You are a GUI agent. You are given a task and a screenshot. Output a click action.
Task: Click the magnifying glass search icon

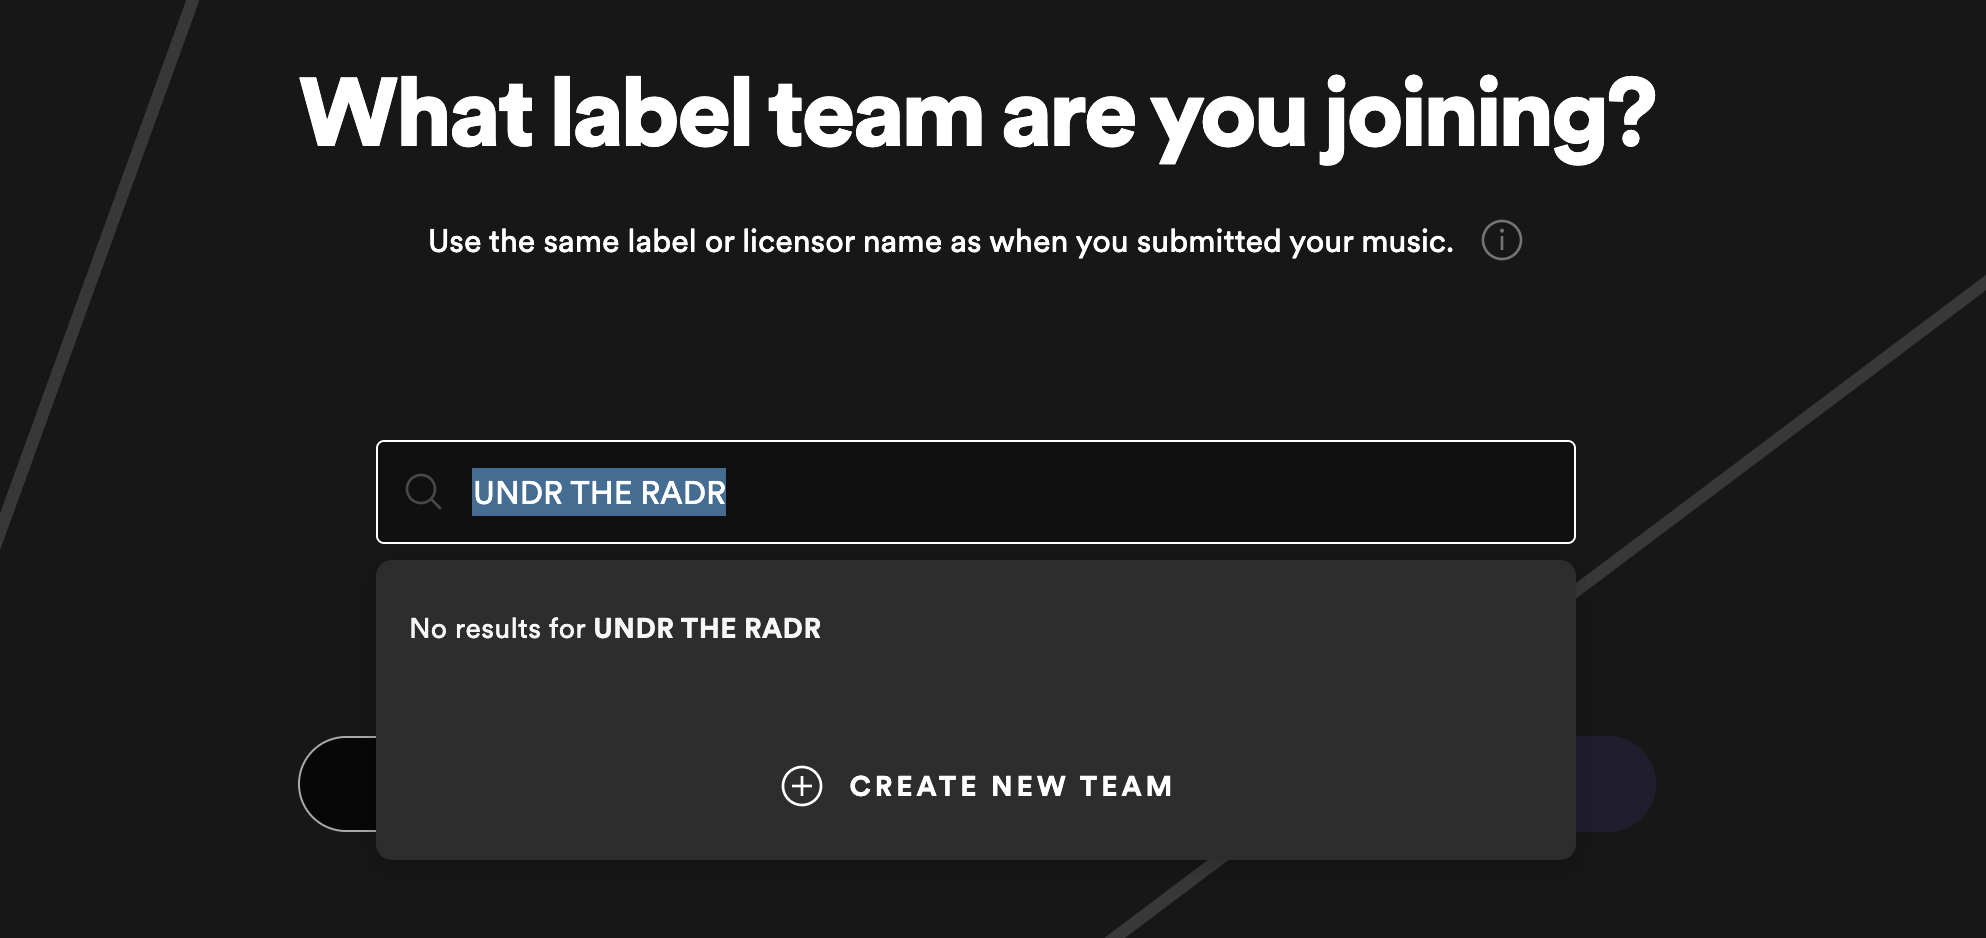click(x=423, y=492)
